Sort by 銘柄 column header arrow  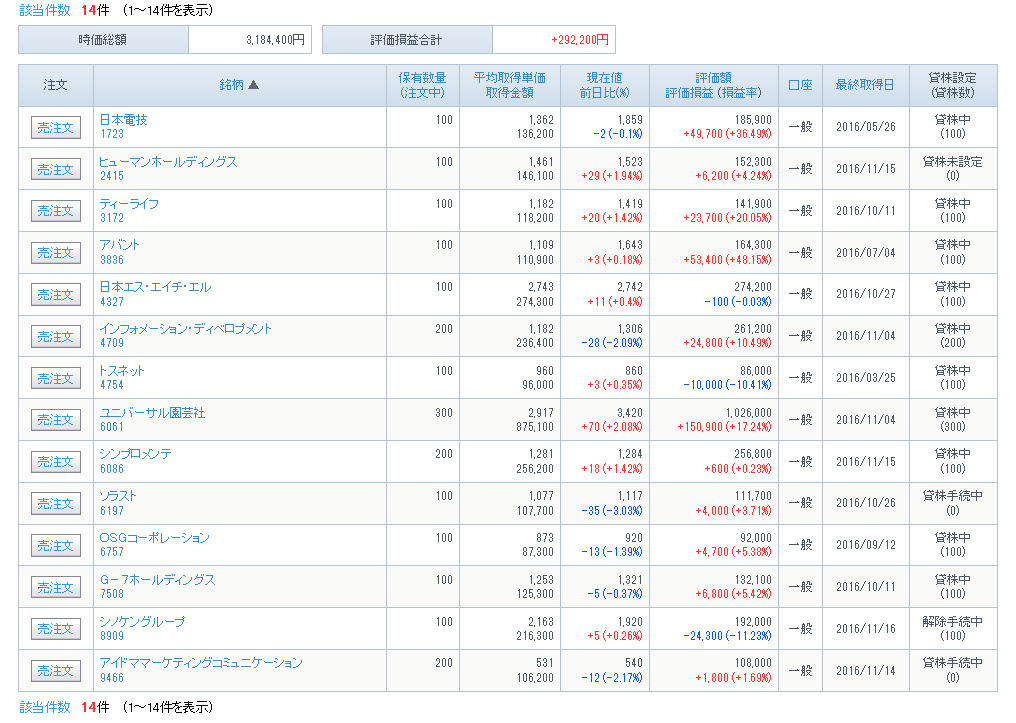(253, 85)
